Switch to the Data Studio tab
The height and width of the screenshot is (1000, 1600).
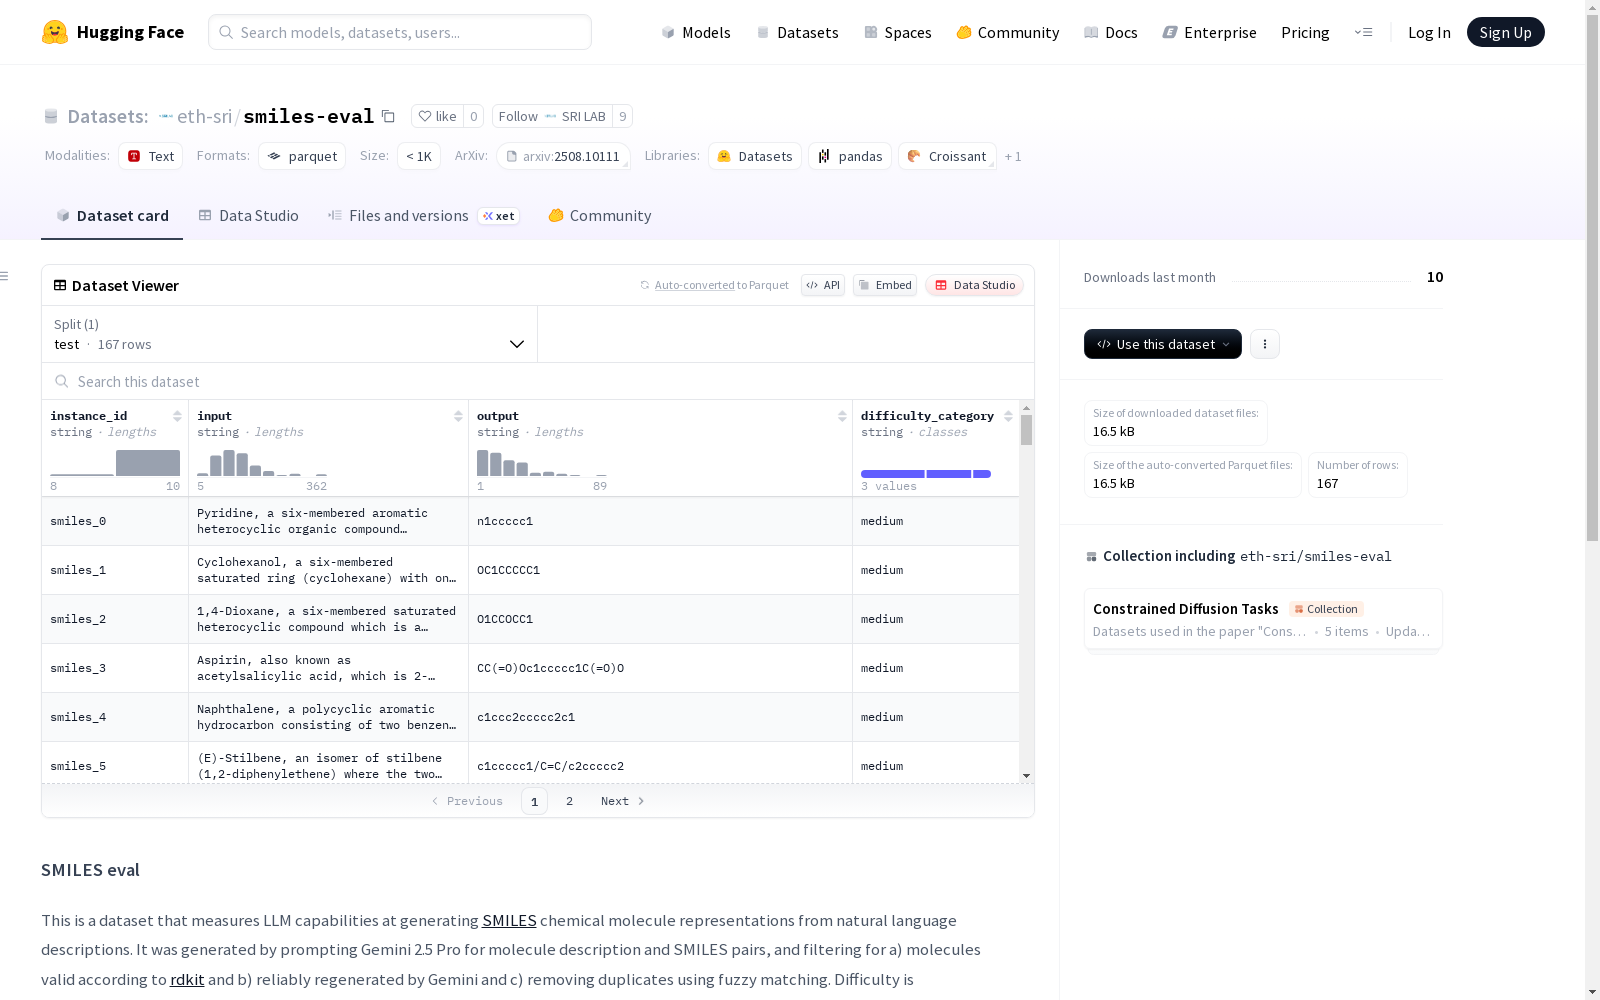pyautogui.click(x=248, y=216)
